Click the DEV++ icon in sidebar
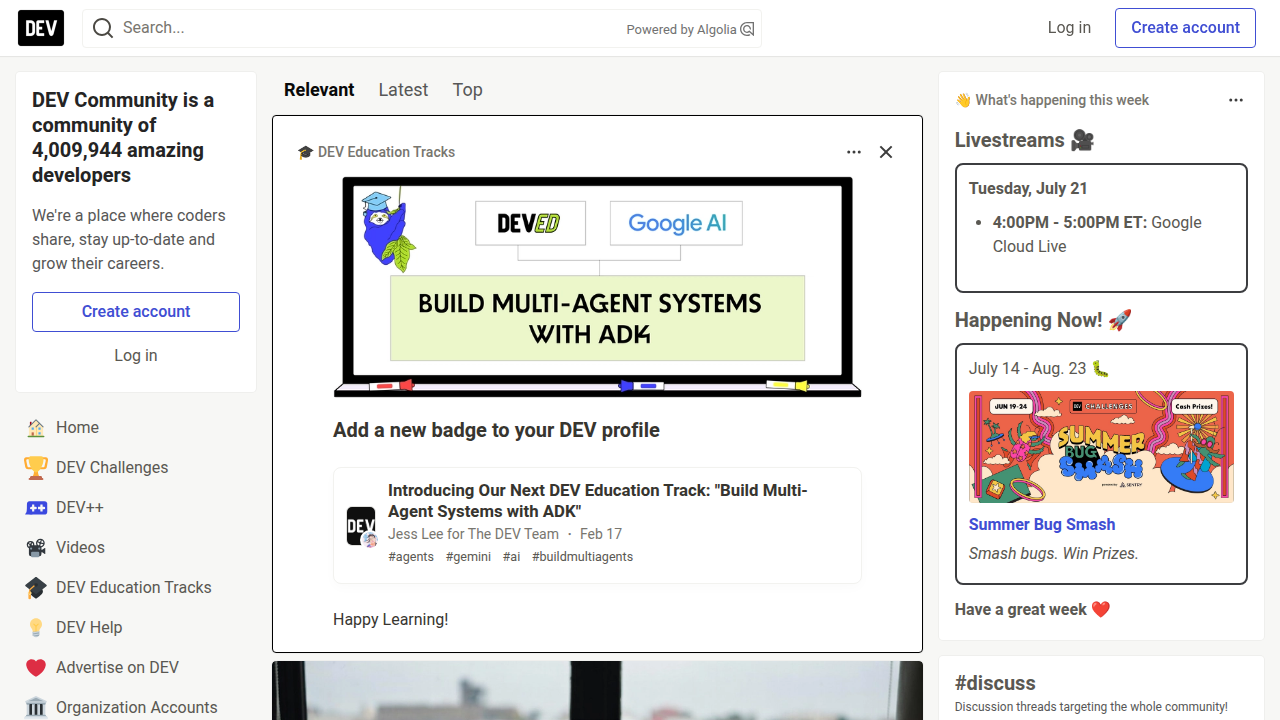 36,508
